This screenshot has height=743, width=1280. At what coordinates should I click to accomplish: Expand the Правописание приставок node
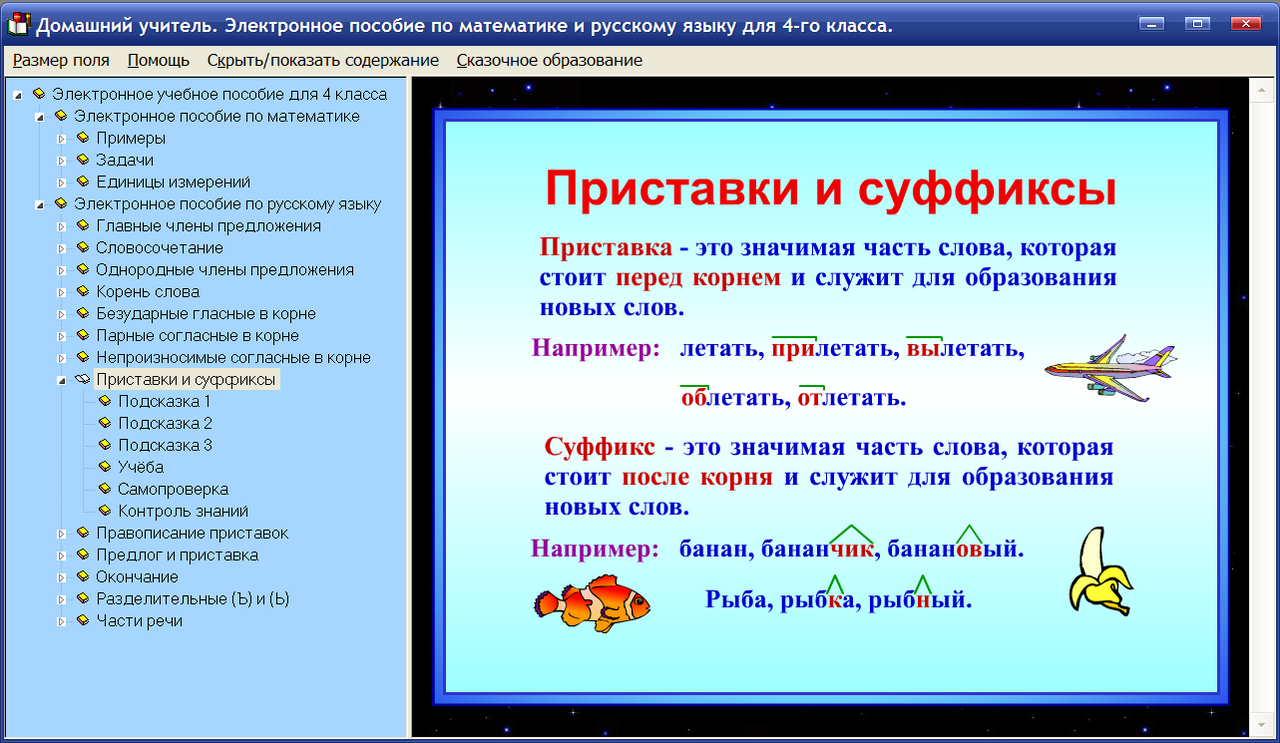[62, 533]
